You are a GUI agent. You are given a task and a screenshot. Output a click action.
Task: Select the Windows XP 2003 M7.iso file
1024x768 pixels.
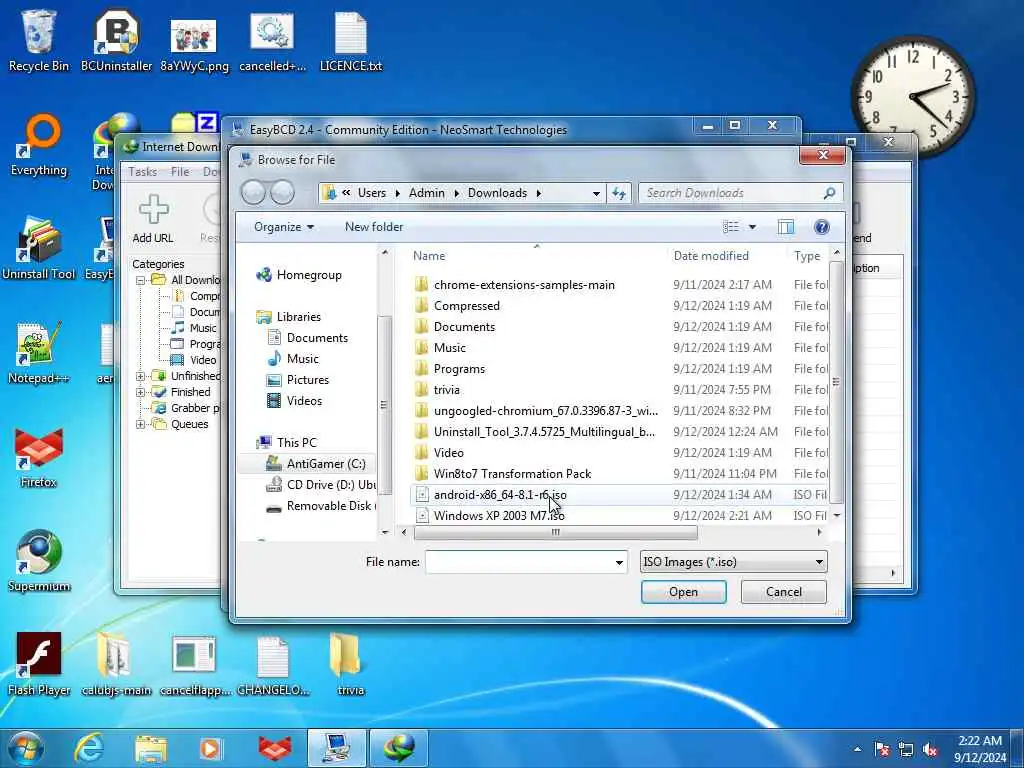coord(499,516)
